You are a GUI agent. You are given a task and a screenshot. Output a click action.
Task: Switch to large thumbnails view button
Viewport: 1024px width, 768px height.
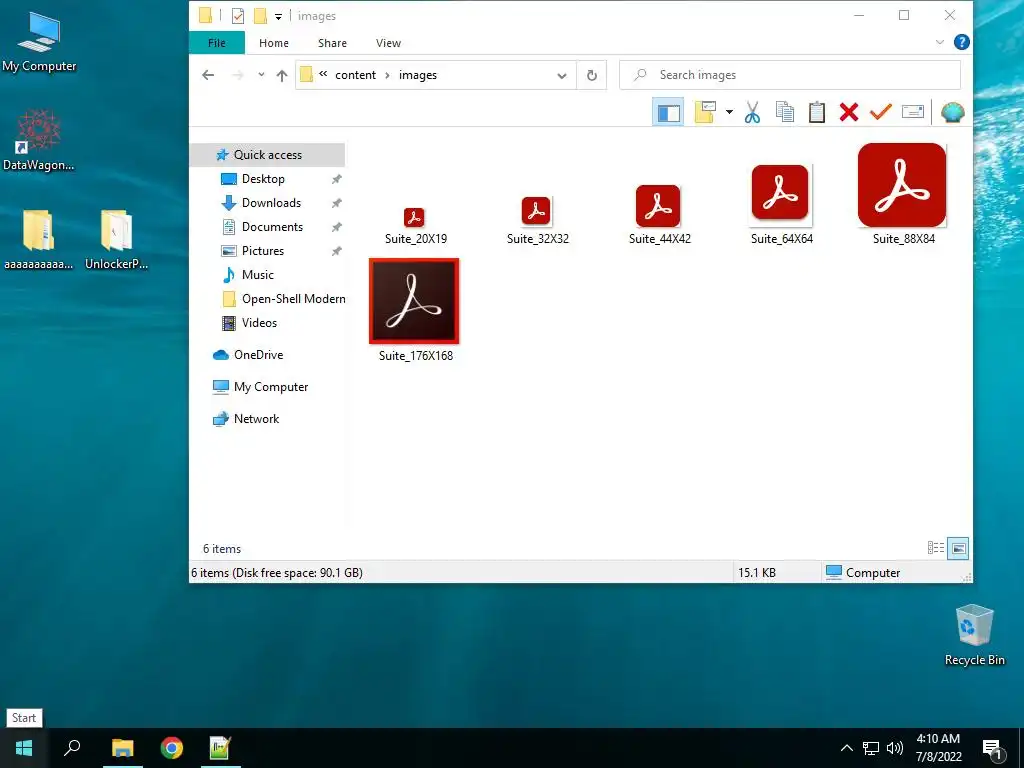click(x=958, y=548)
